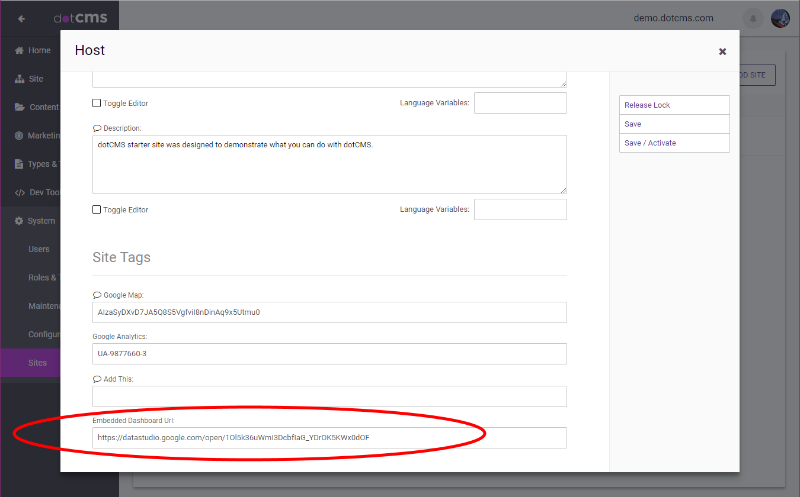Click the Google Map hint bubble icon
The image size is (800, 497).
[x=97, y=295]
